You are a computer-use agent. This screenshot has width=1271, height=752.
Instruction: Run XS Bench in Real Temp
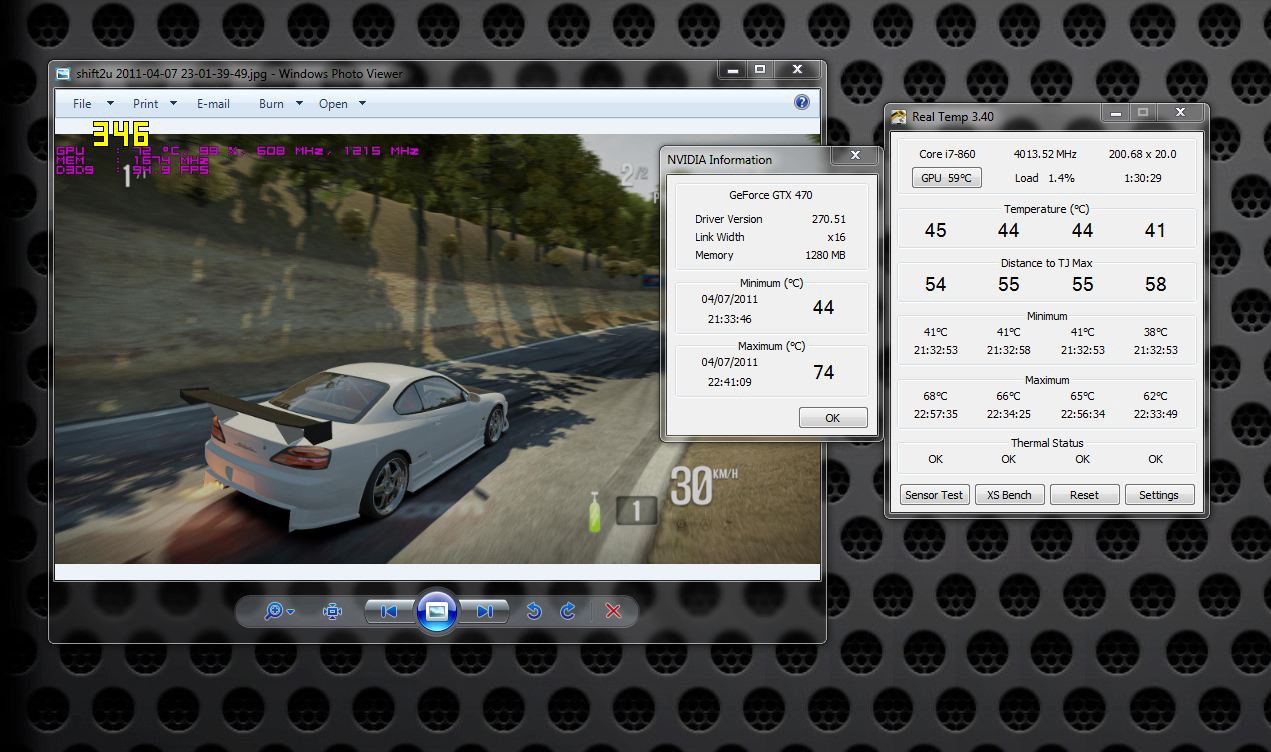[x=1009, y=494]
